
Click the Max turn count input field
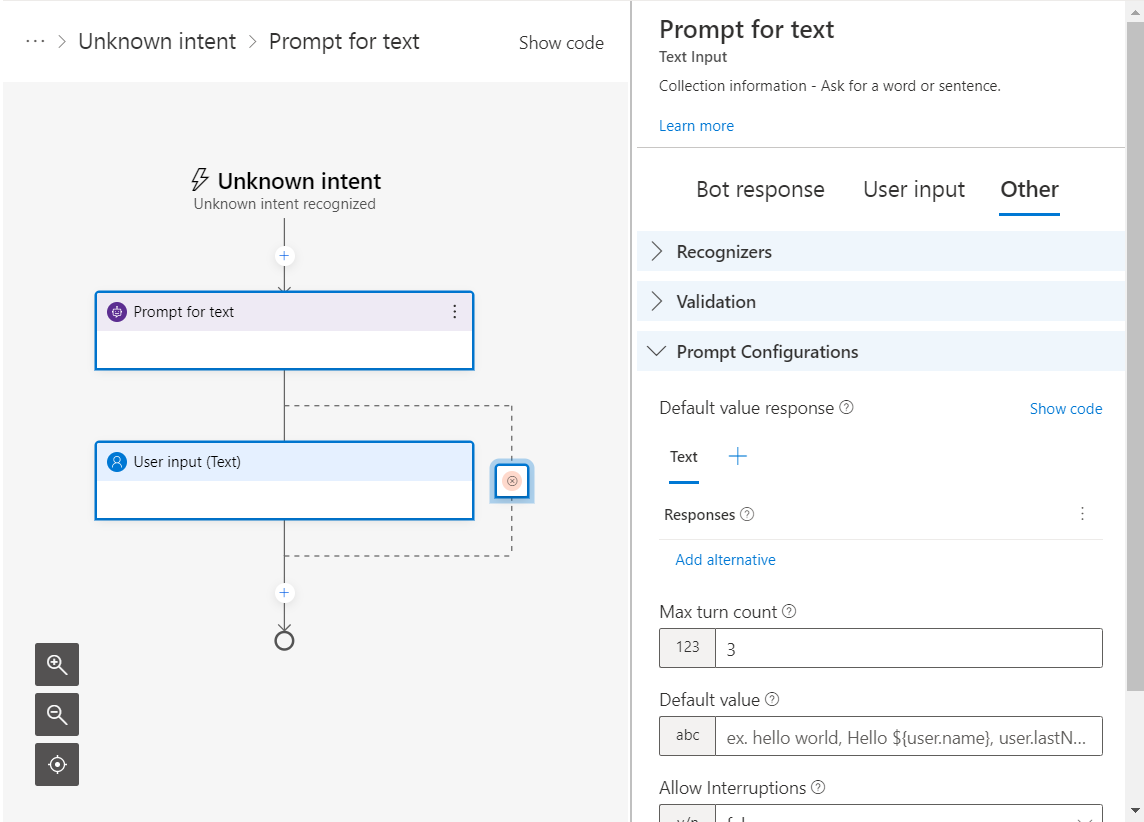coord(908,648)
